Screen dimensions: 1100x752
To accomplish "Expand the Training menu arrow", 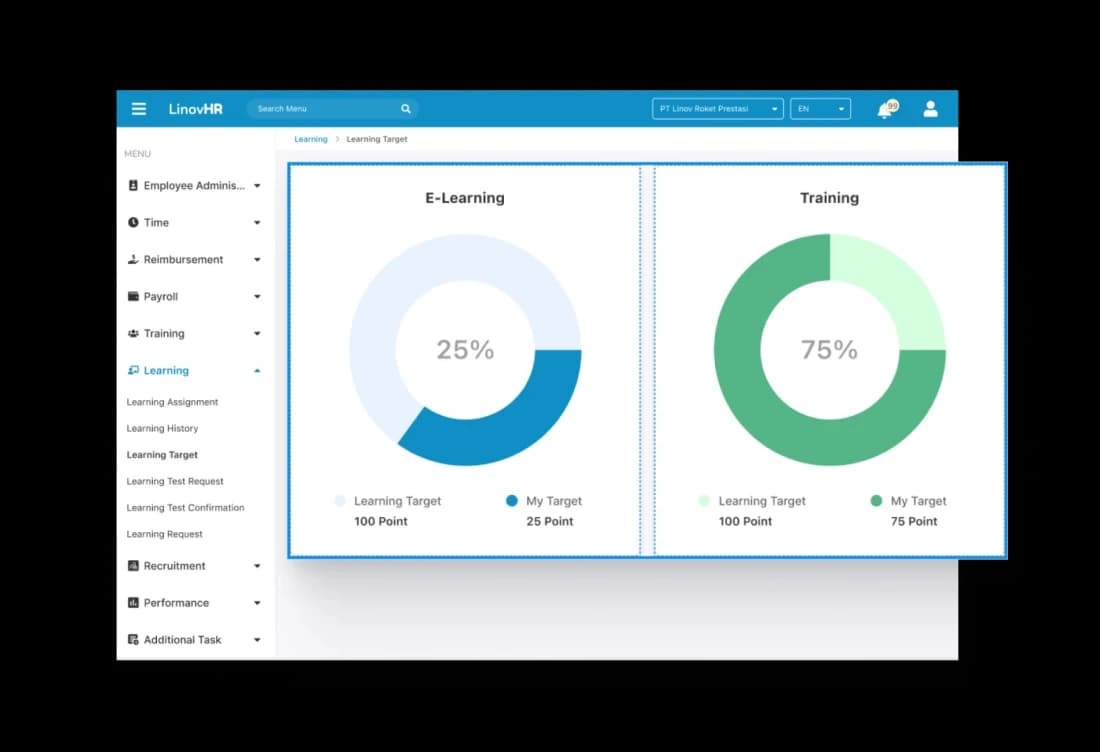I will click(257, 333).
